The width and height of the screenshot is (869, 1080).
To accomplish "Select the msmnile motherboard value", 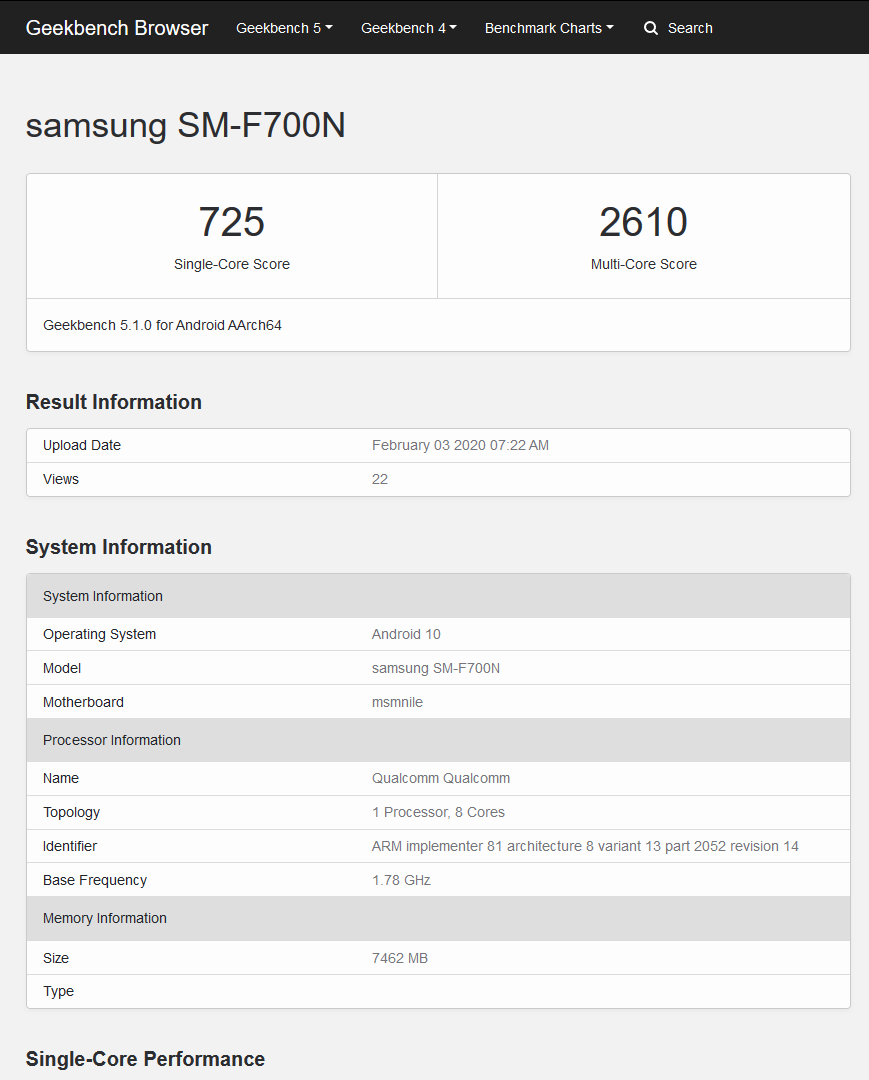I will [x=397, y=703].
